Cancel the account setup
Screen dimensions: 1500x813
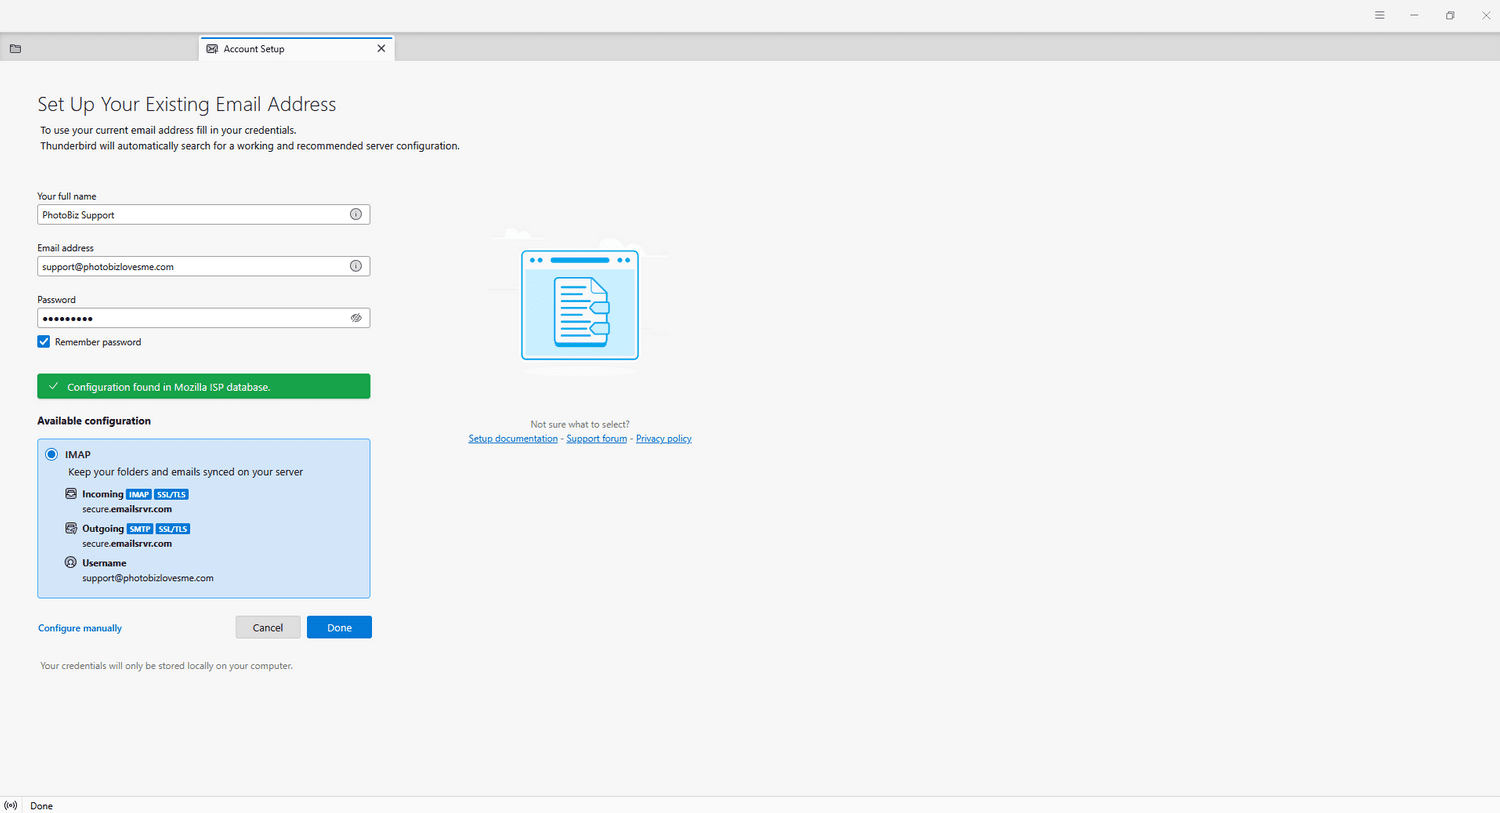point(268,627)
